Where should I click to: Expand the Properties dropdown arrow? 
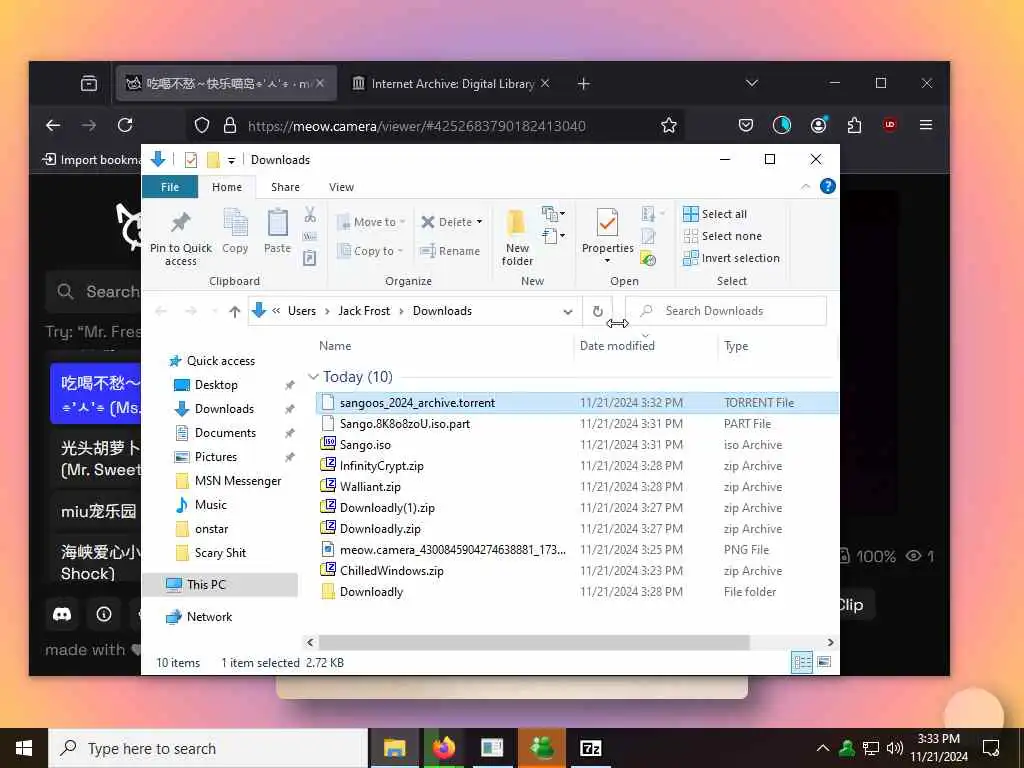point(607,261)
